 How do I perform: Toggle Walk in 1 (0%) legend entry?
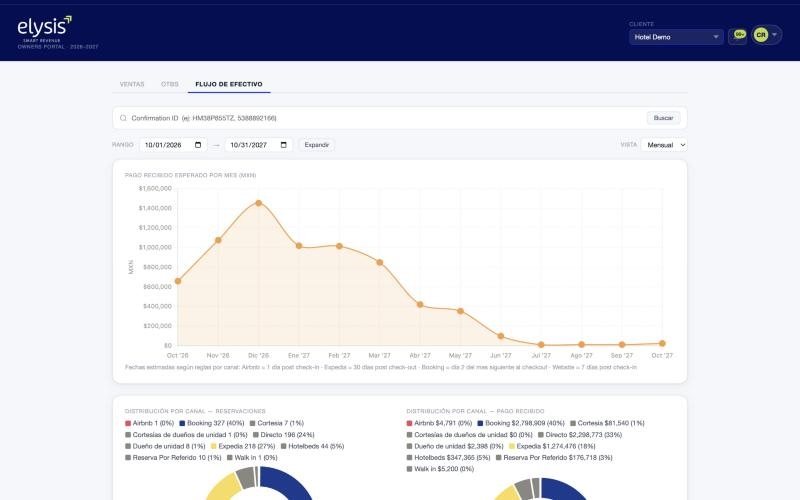click(x=252, y=458)
